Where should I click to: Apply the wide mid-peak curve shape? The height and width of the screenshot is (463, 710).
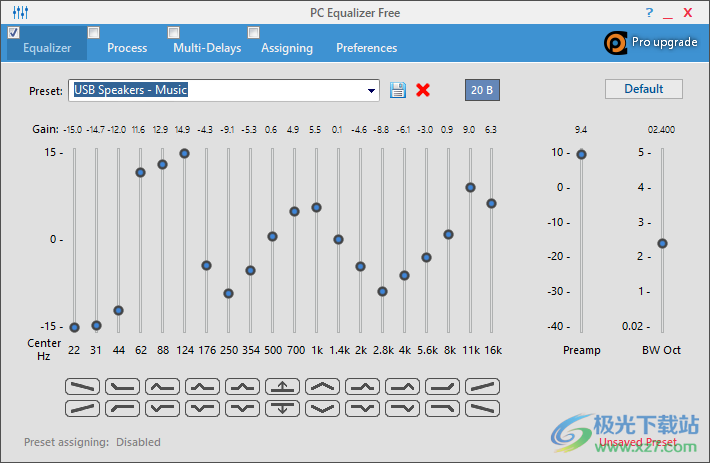pyautogui.click(x=322, y=387)
